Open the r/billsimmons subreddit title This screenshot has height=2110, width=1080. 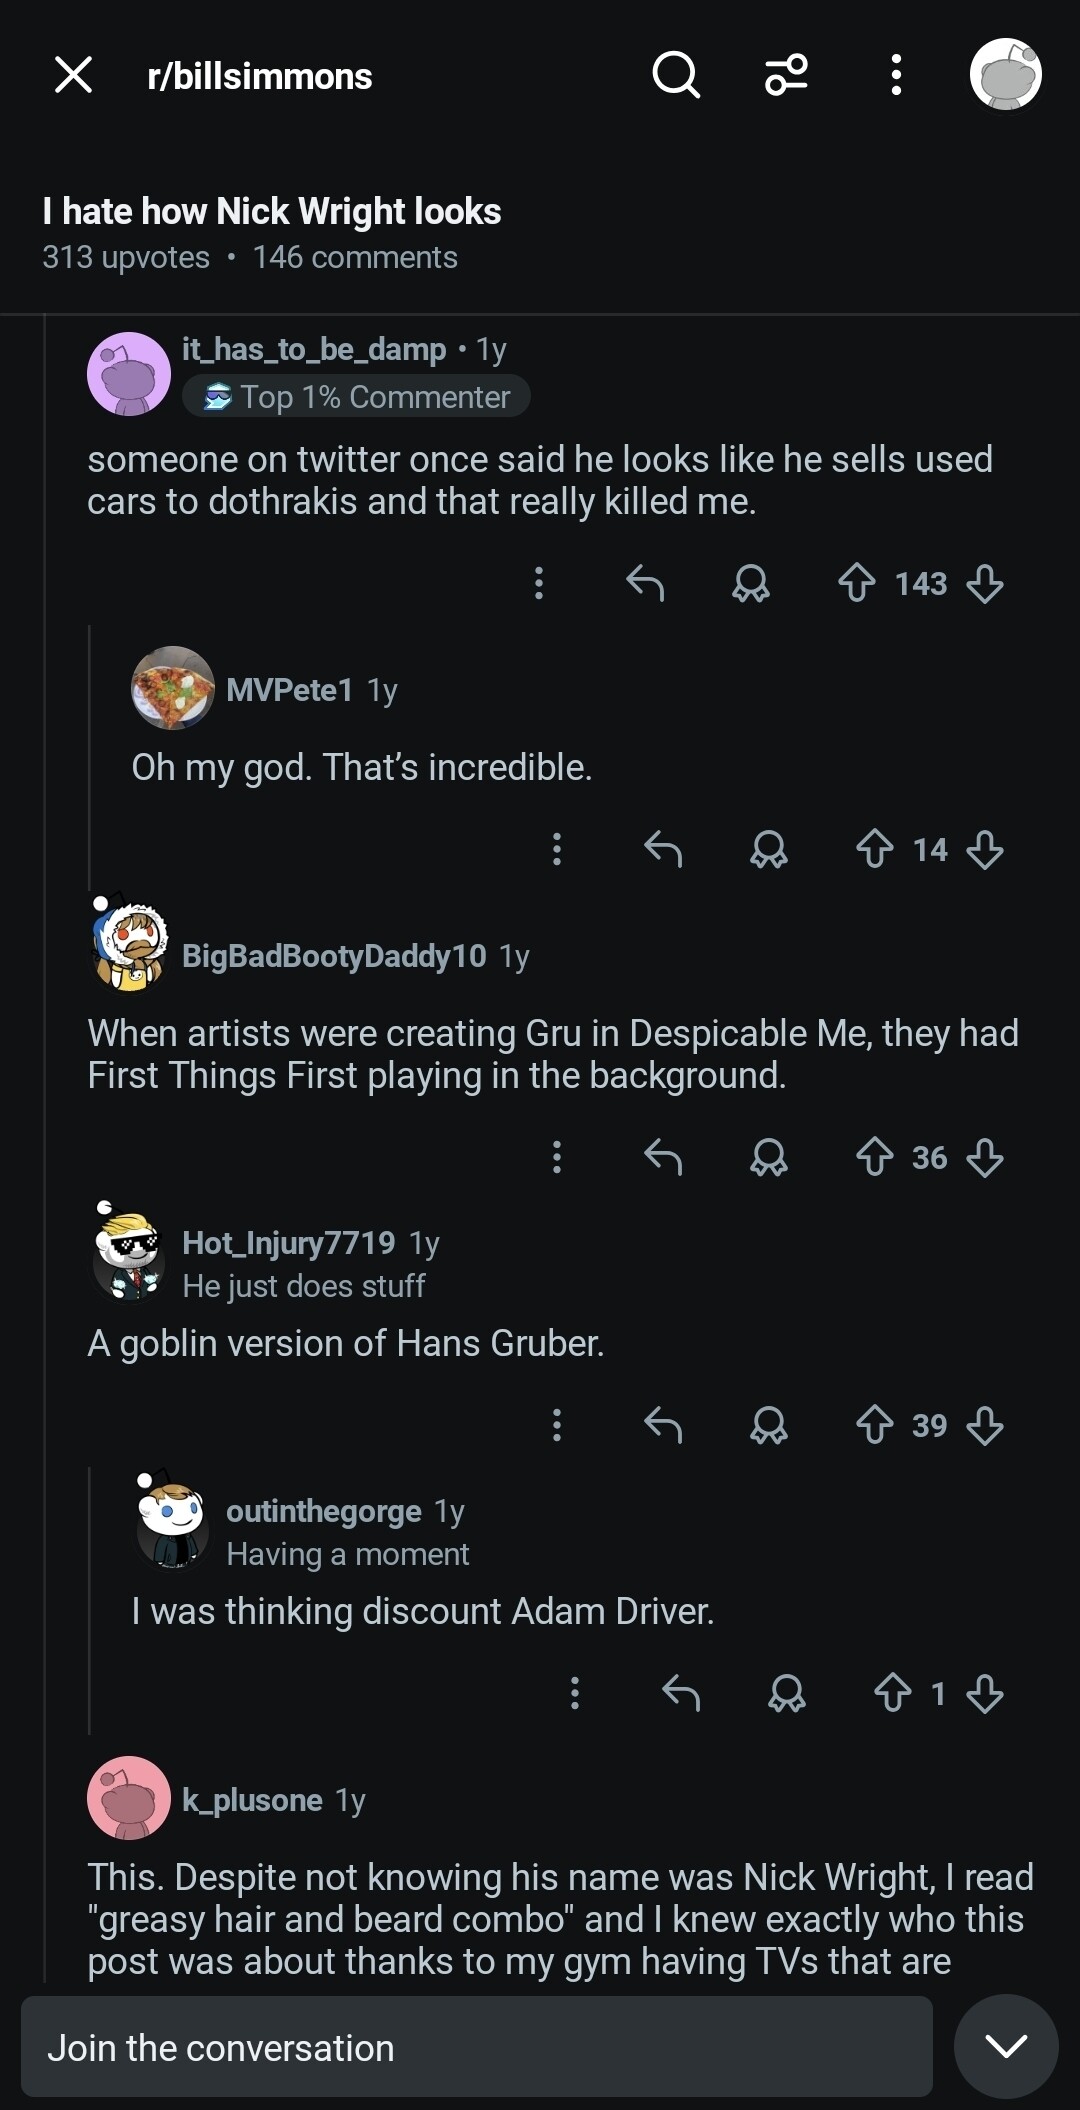pos(260,76)
